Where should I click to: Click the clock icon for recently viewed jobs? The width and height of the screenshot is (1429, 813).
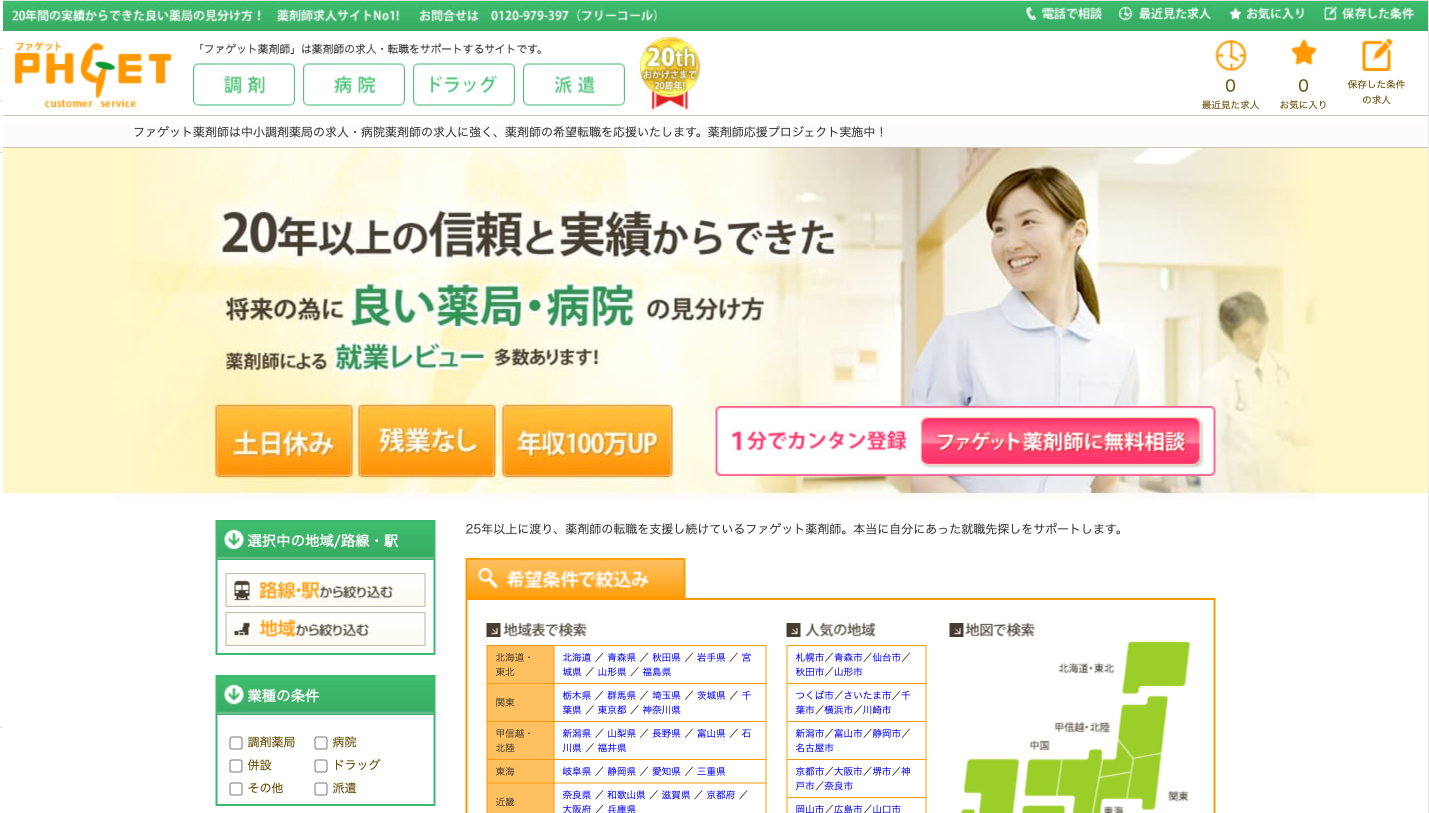click(1230, 55)
